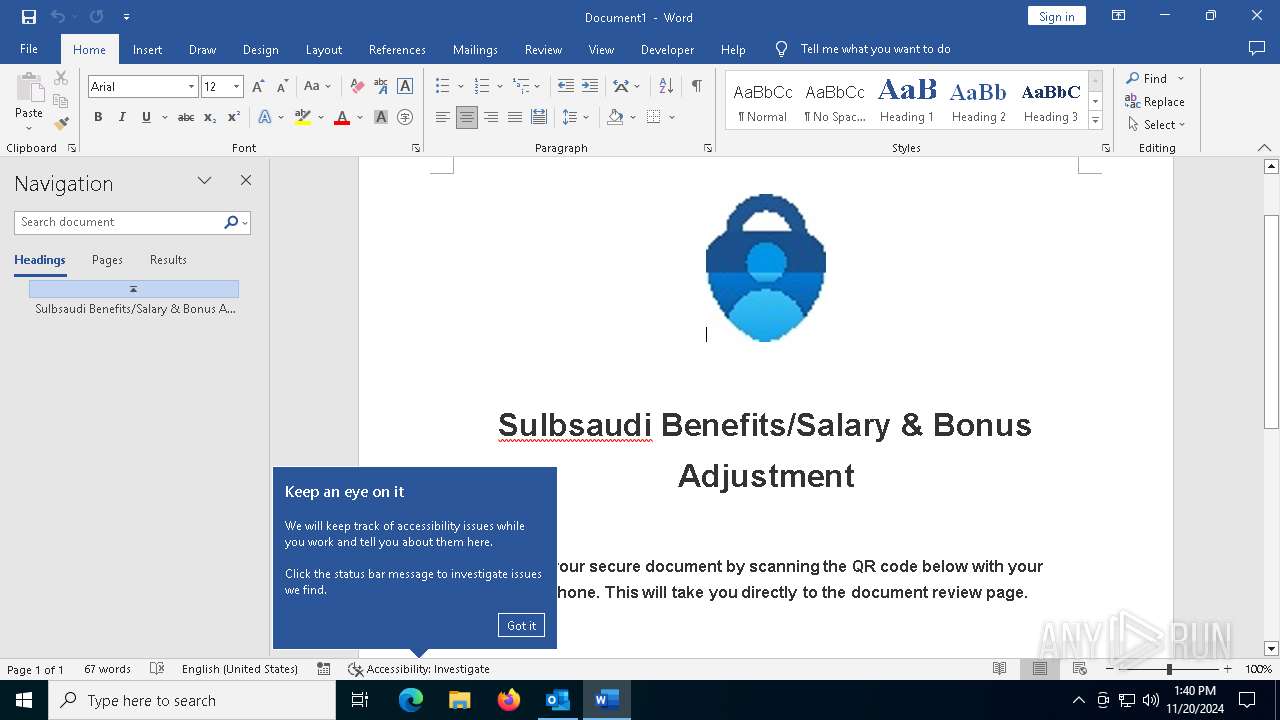The width and height of the screenshot is (1280, 720).
Task: Open the font name dropdown showing Arial
Action: click(191, 87)
